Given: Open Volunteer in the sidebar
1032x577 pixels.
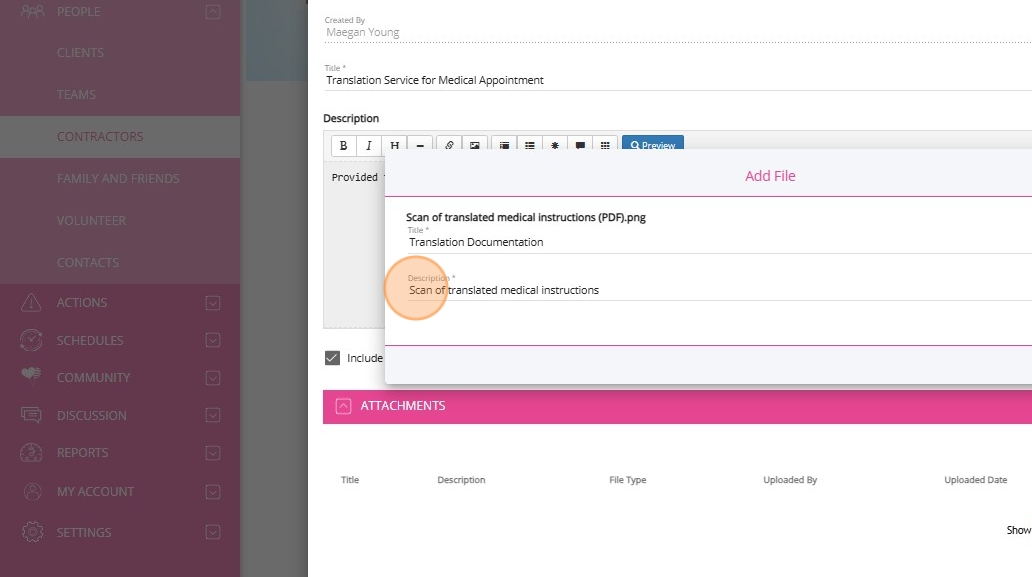Looking at the screenshot, I should coord(91,221).
